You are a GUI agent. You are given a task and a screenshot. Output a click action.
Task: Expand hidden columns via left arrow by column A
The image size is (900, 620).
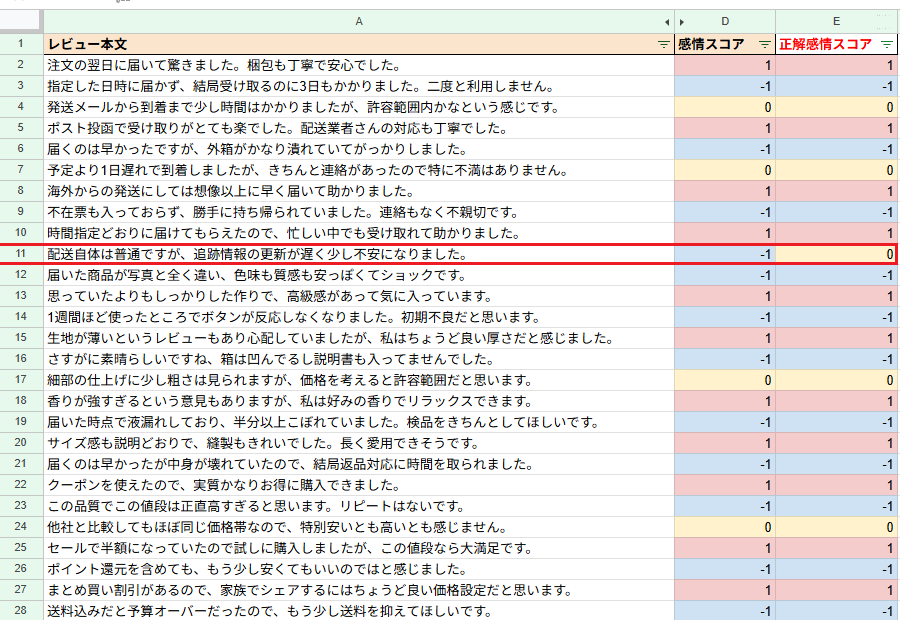tap(667, 22)
